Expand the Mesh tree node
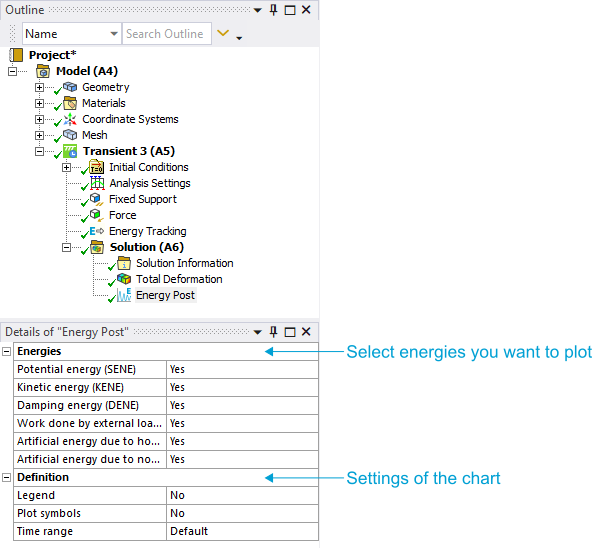 [x=39, y=135]
